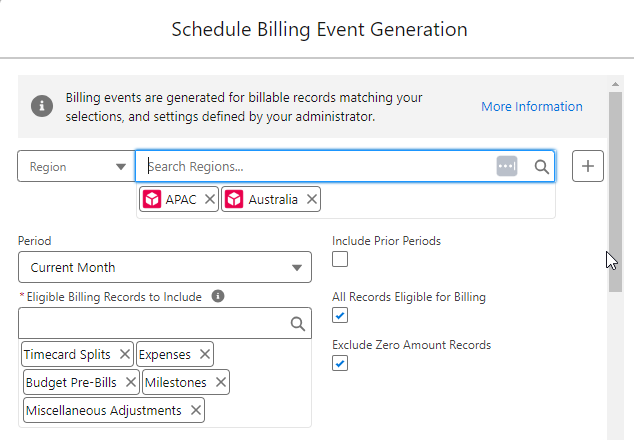The image size is (634, 440).
Task: Remove the Australia region pill
Action: click(x=312, y=199)
